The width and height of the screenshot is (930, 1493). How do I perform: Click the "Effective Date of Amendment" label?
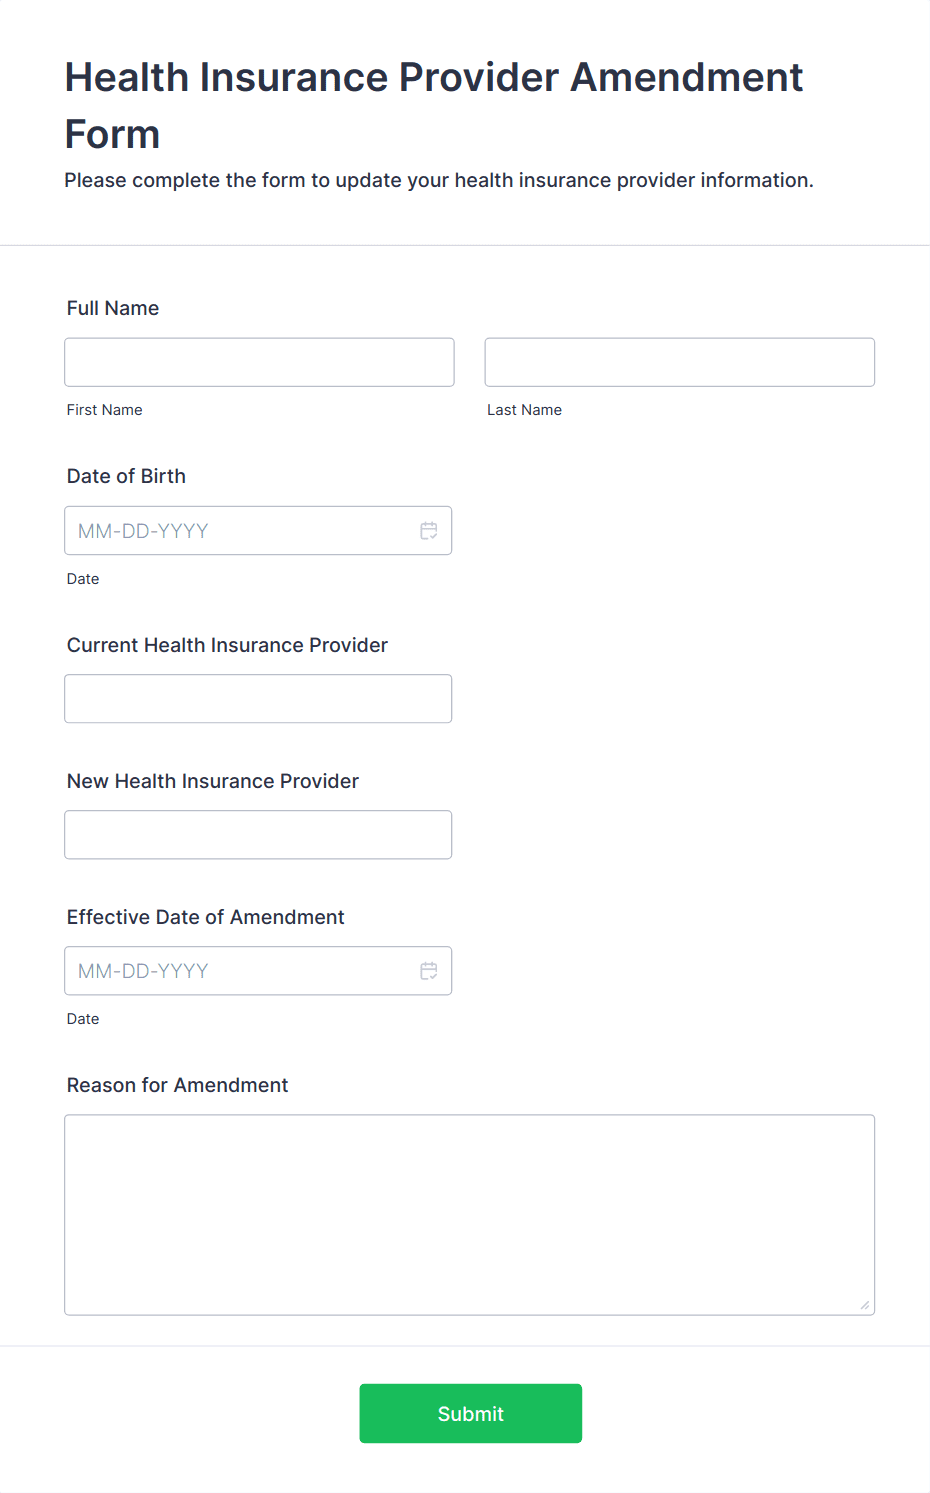pos(205,917)
